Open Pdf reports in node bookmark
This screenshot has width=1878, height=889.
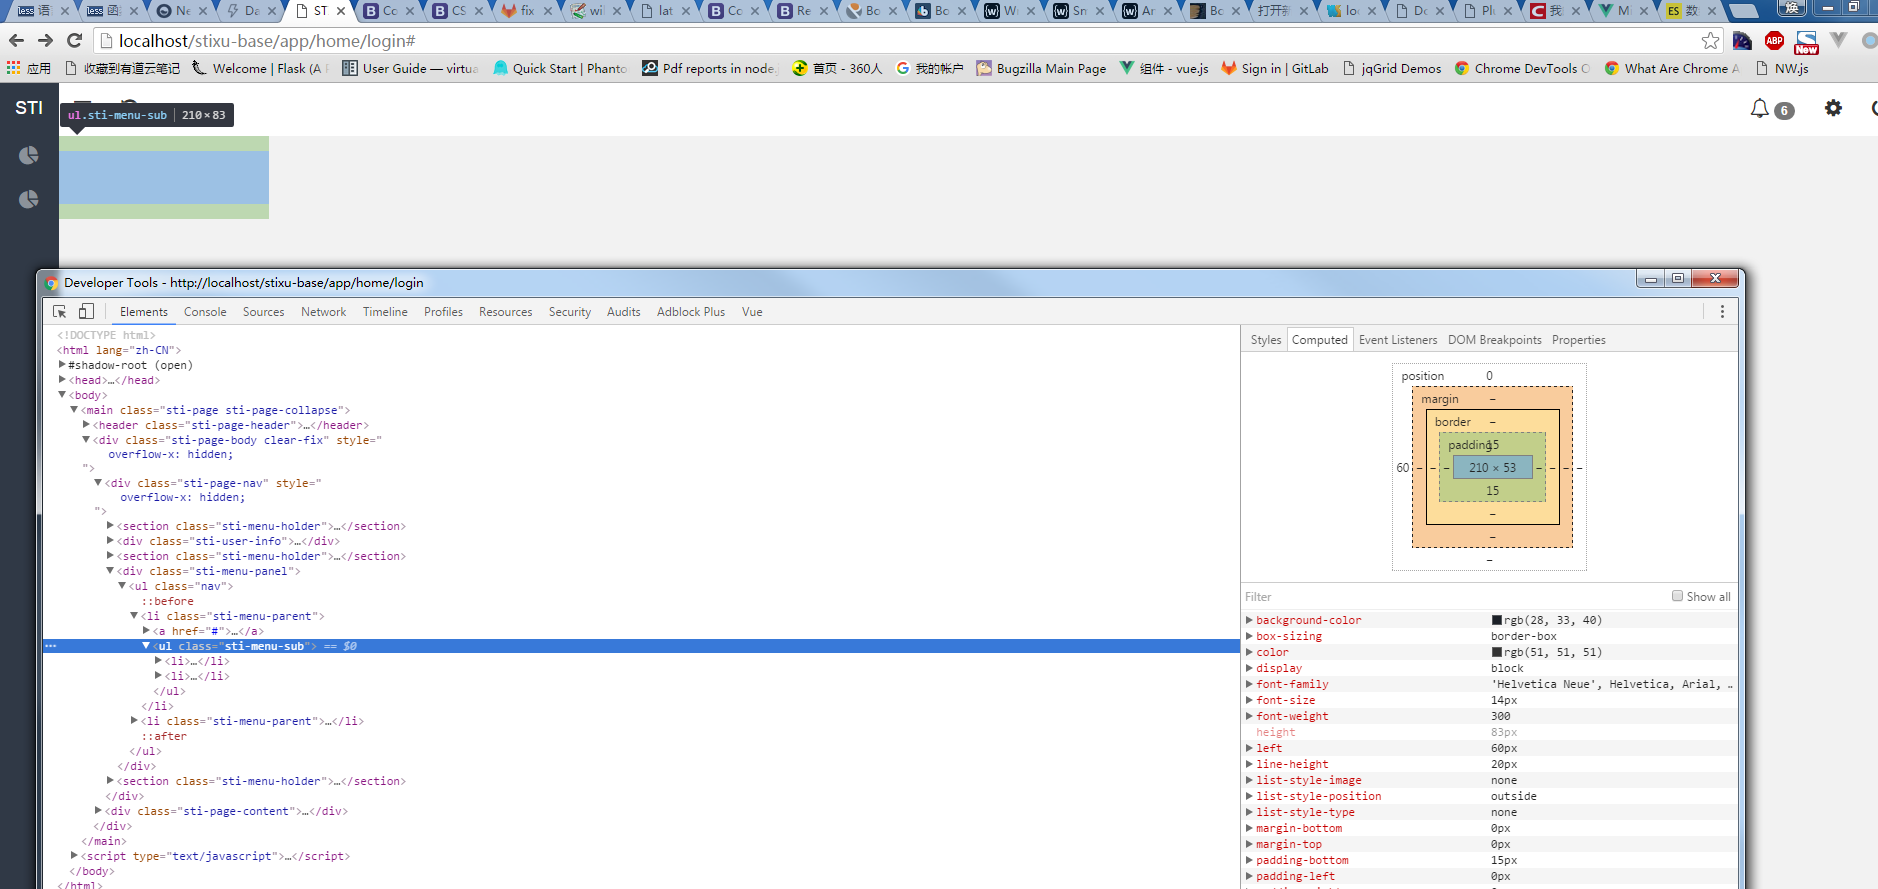[x=710, y=68]
